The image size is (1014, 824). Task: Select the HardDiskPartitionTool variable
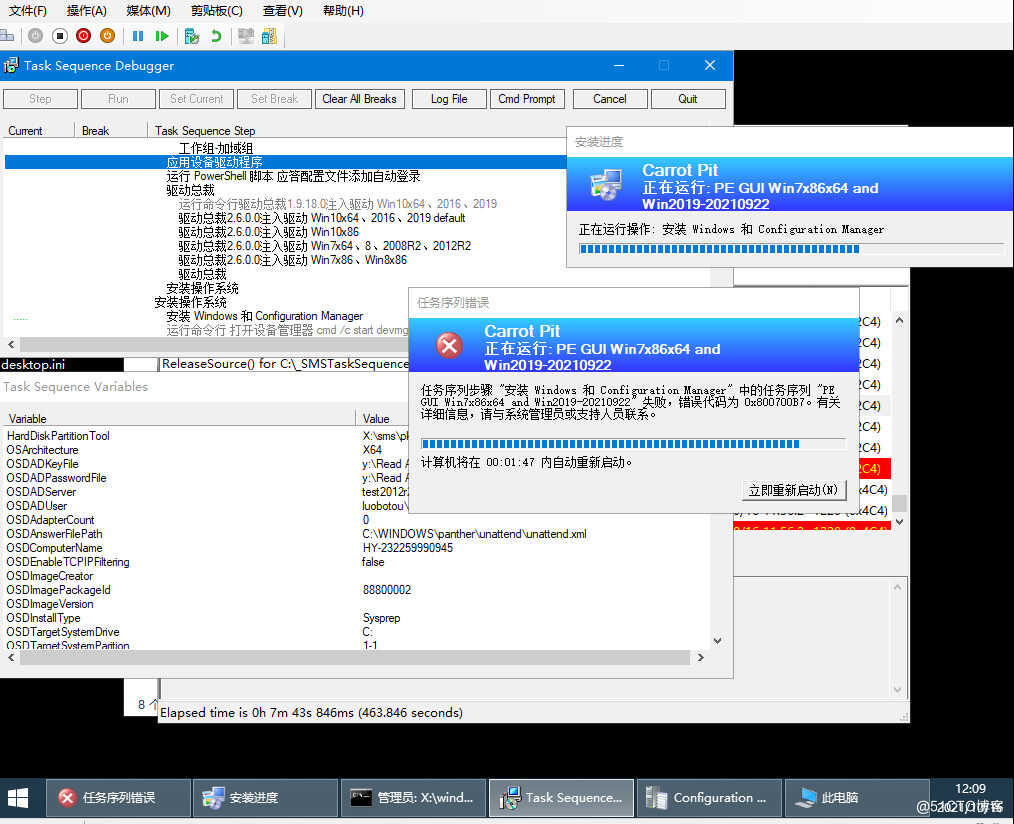58,436
